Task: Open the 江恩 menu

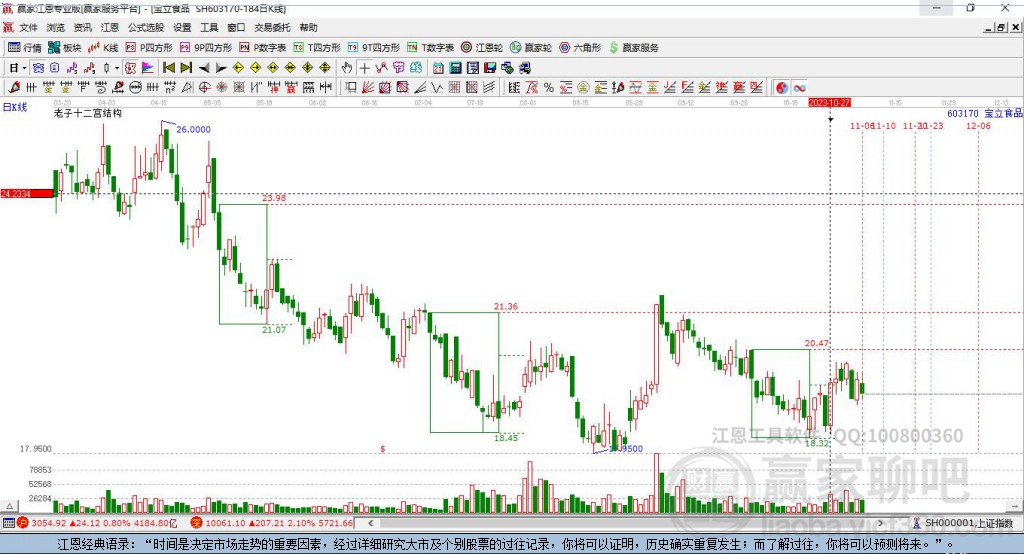Action: 110,27
